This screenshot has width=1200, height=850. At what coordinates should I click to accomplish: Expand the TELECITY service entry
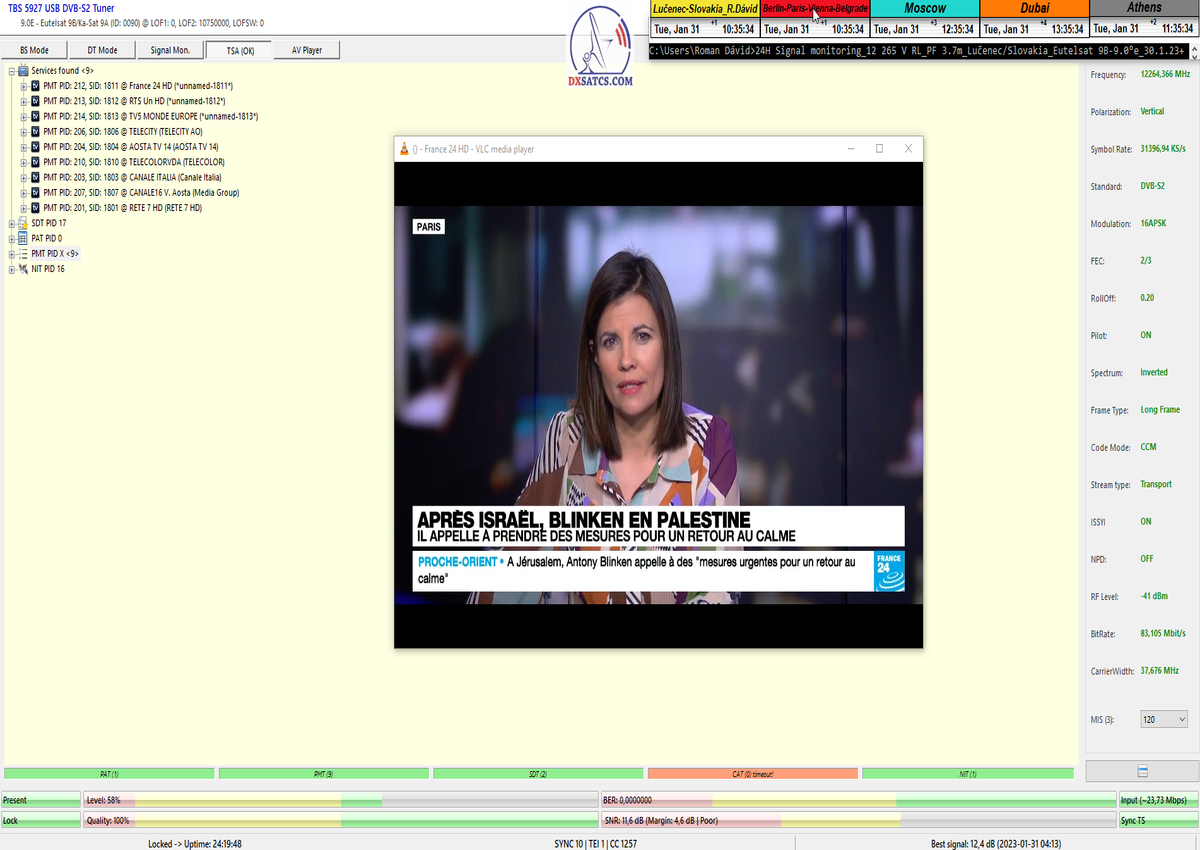23,131
